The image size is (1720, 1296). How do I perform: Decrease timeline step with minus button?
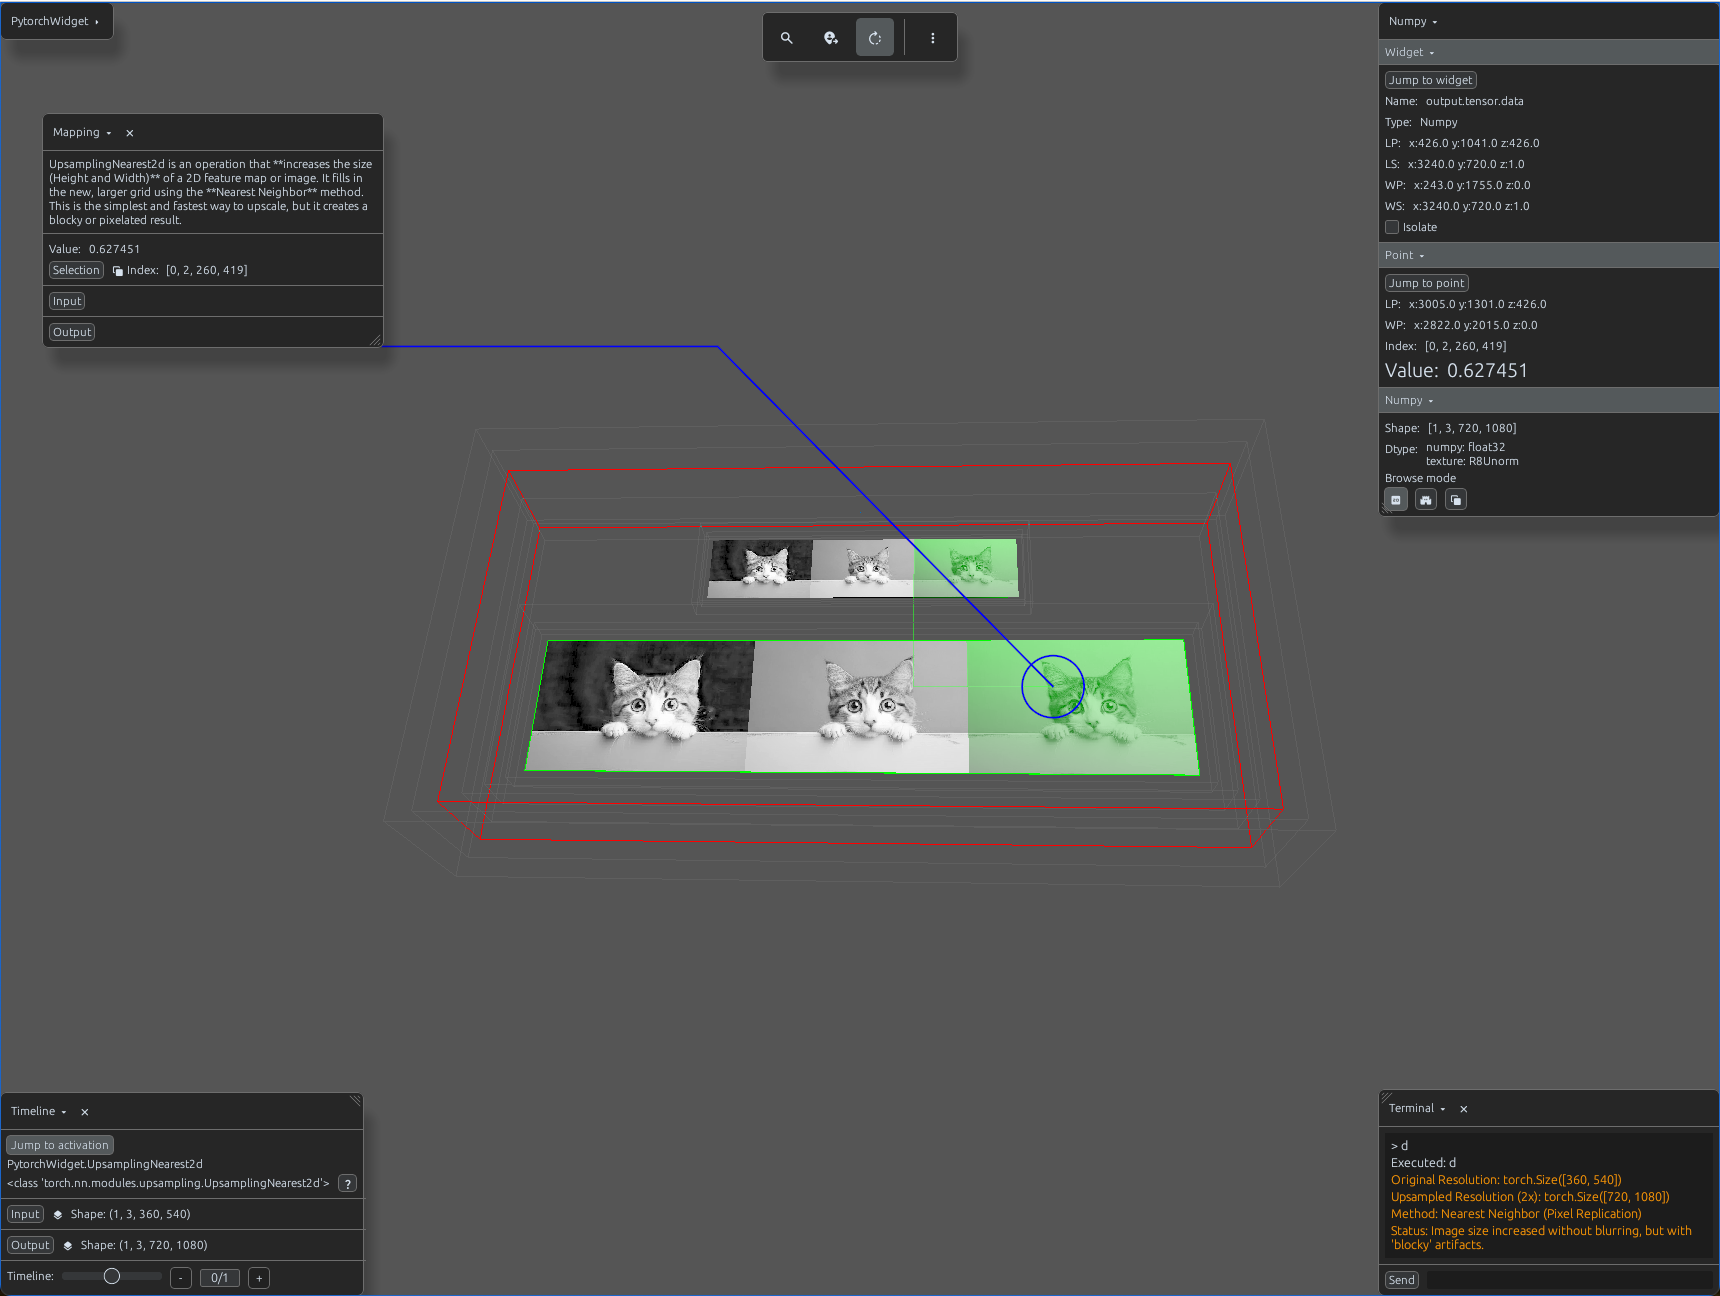pos(181,1278)
